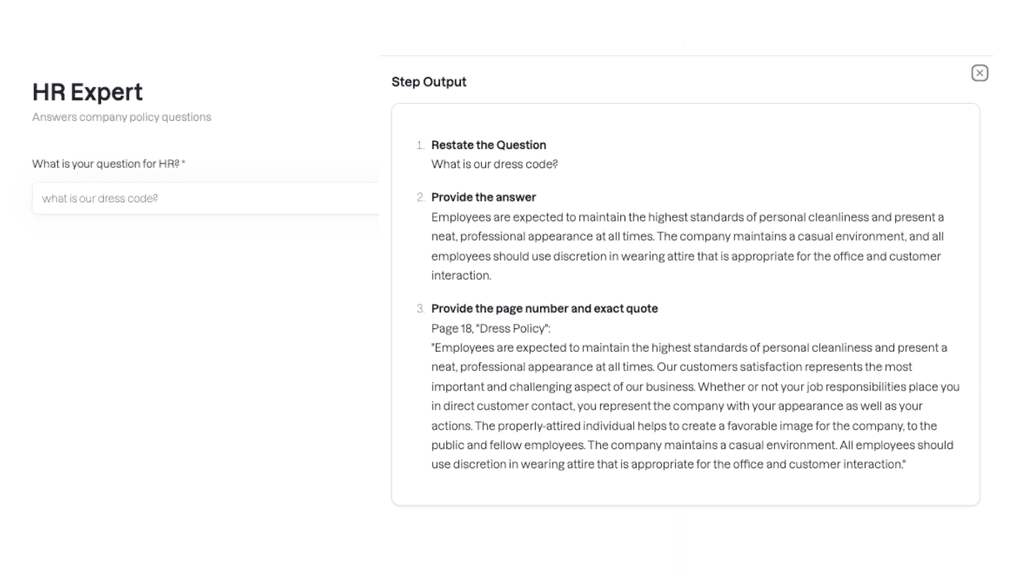
Task: Click the HR Expert title
Action: [88, 92]
